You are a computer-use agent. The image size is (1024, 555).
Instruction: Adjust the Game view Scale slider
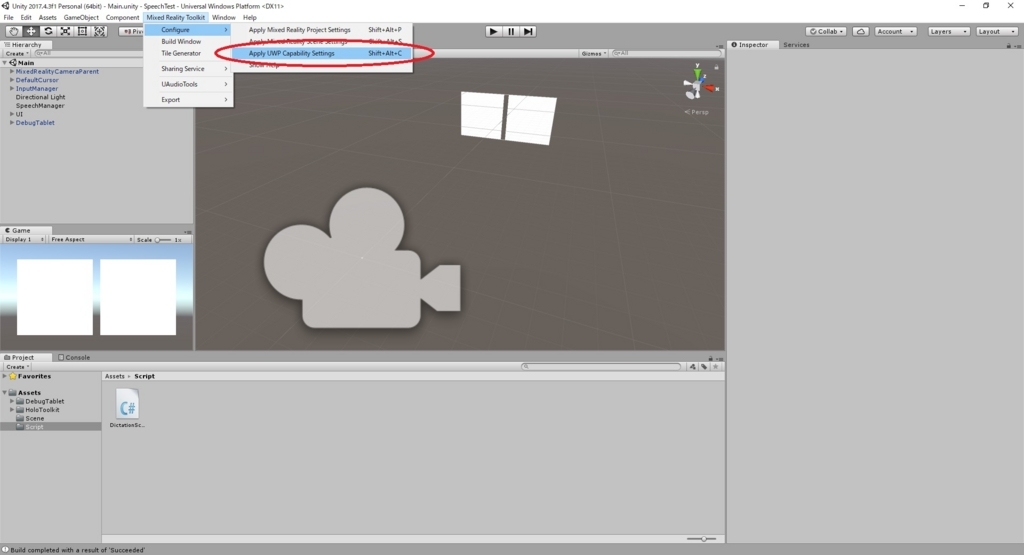[163, 240]
